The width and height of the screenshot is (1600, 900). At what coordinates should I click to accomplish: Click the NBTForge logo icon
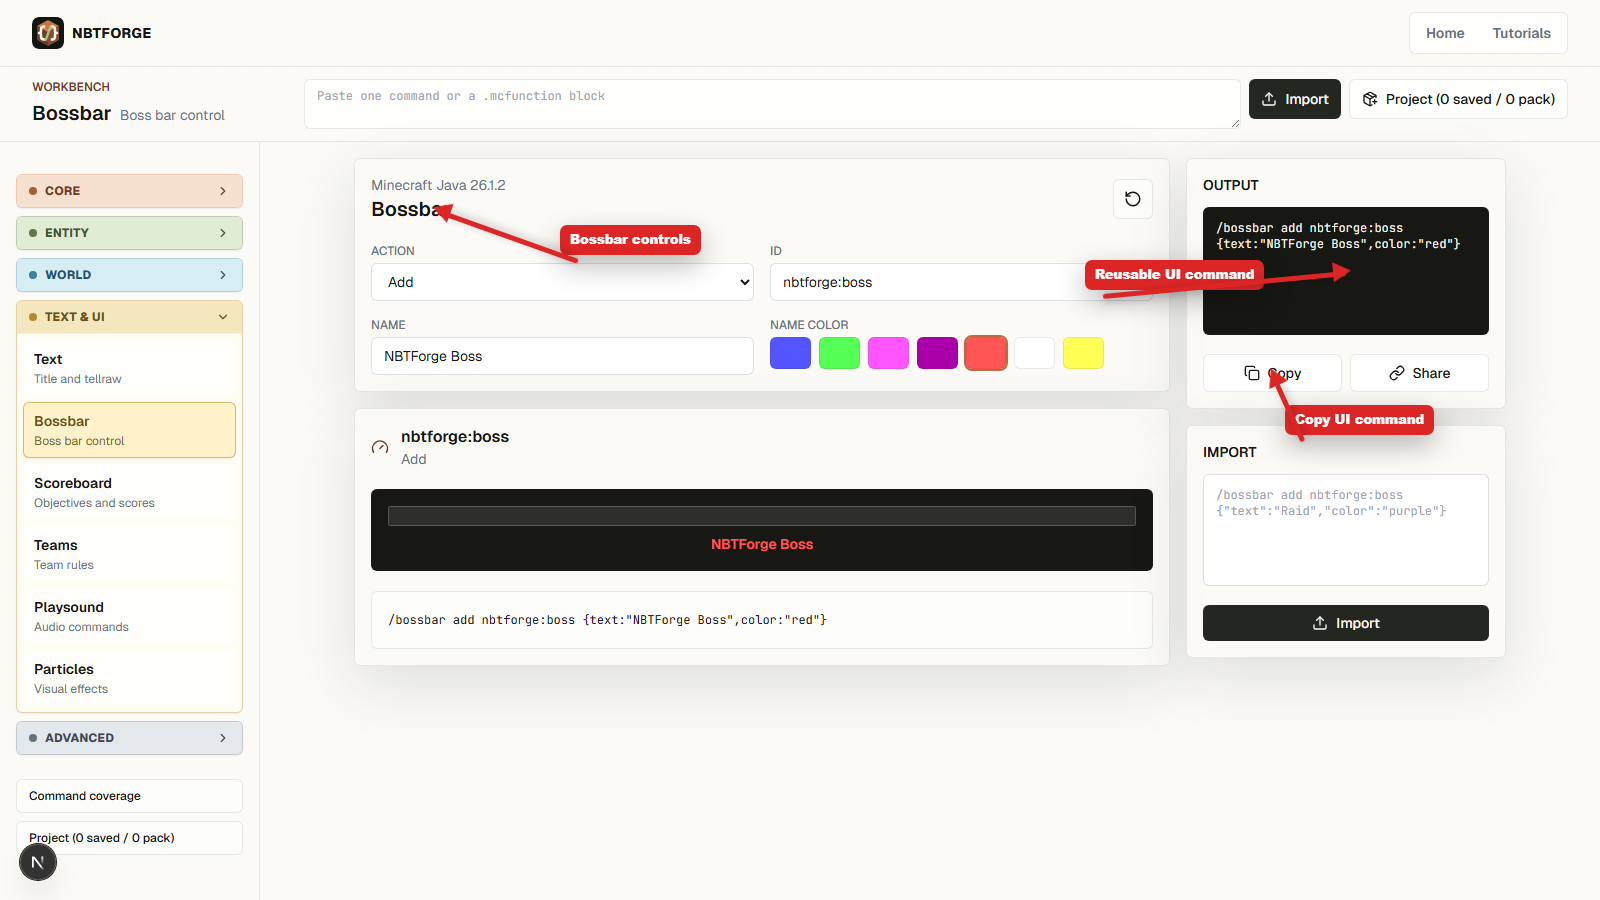pos(48,33)
